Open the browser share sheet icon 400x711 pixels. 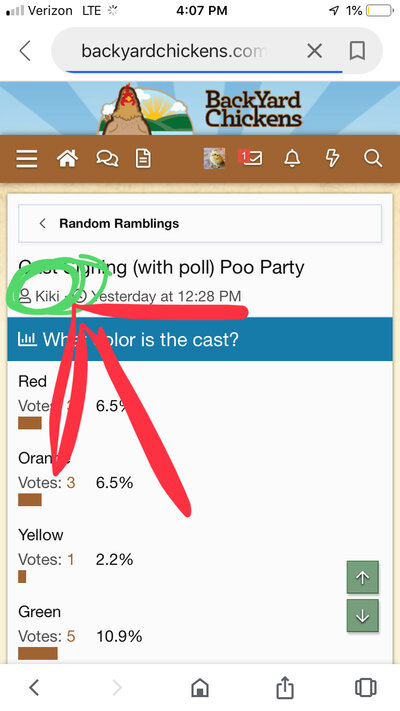click(284, 687)
